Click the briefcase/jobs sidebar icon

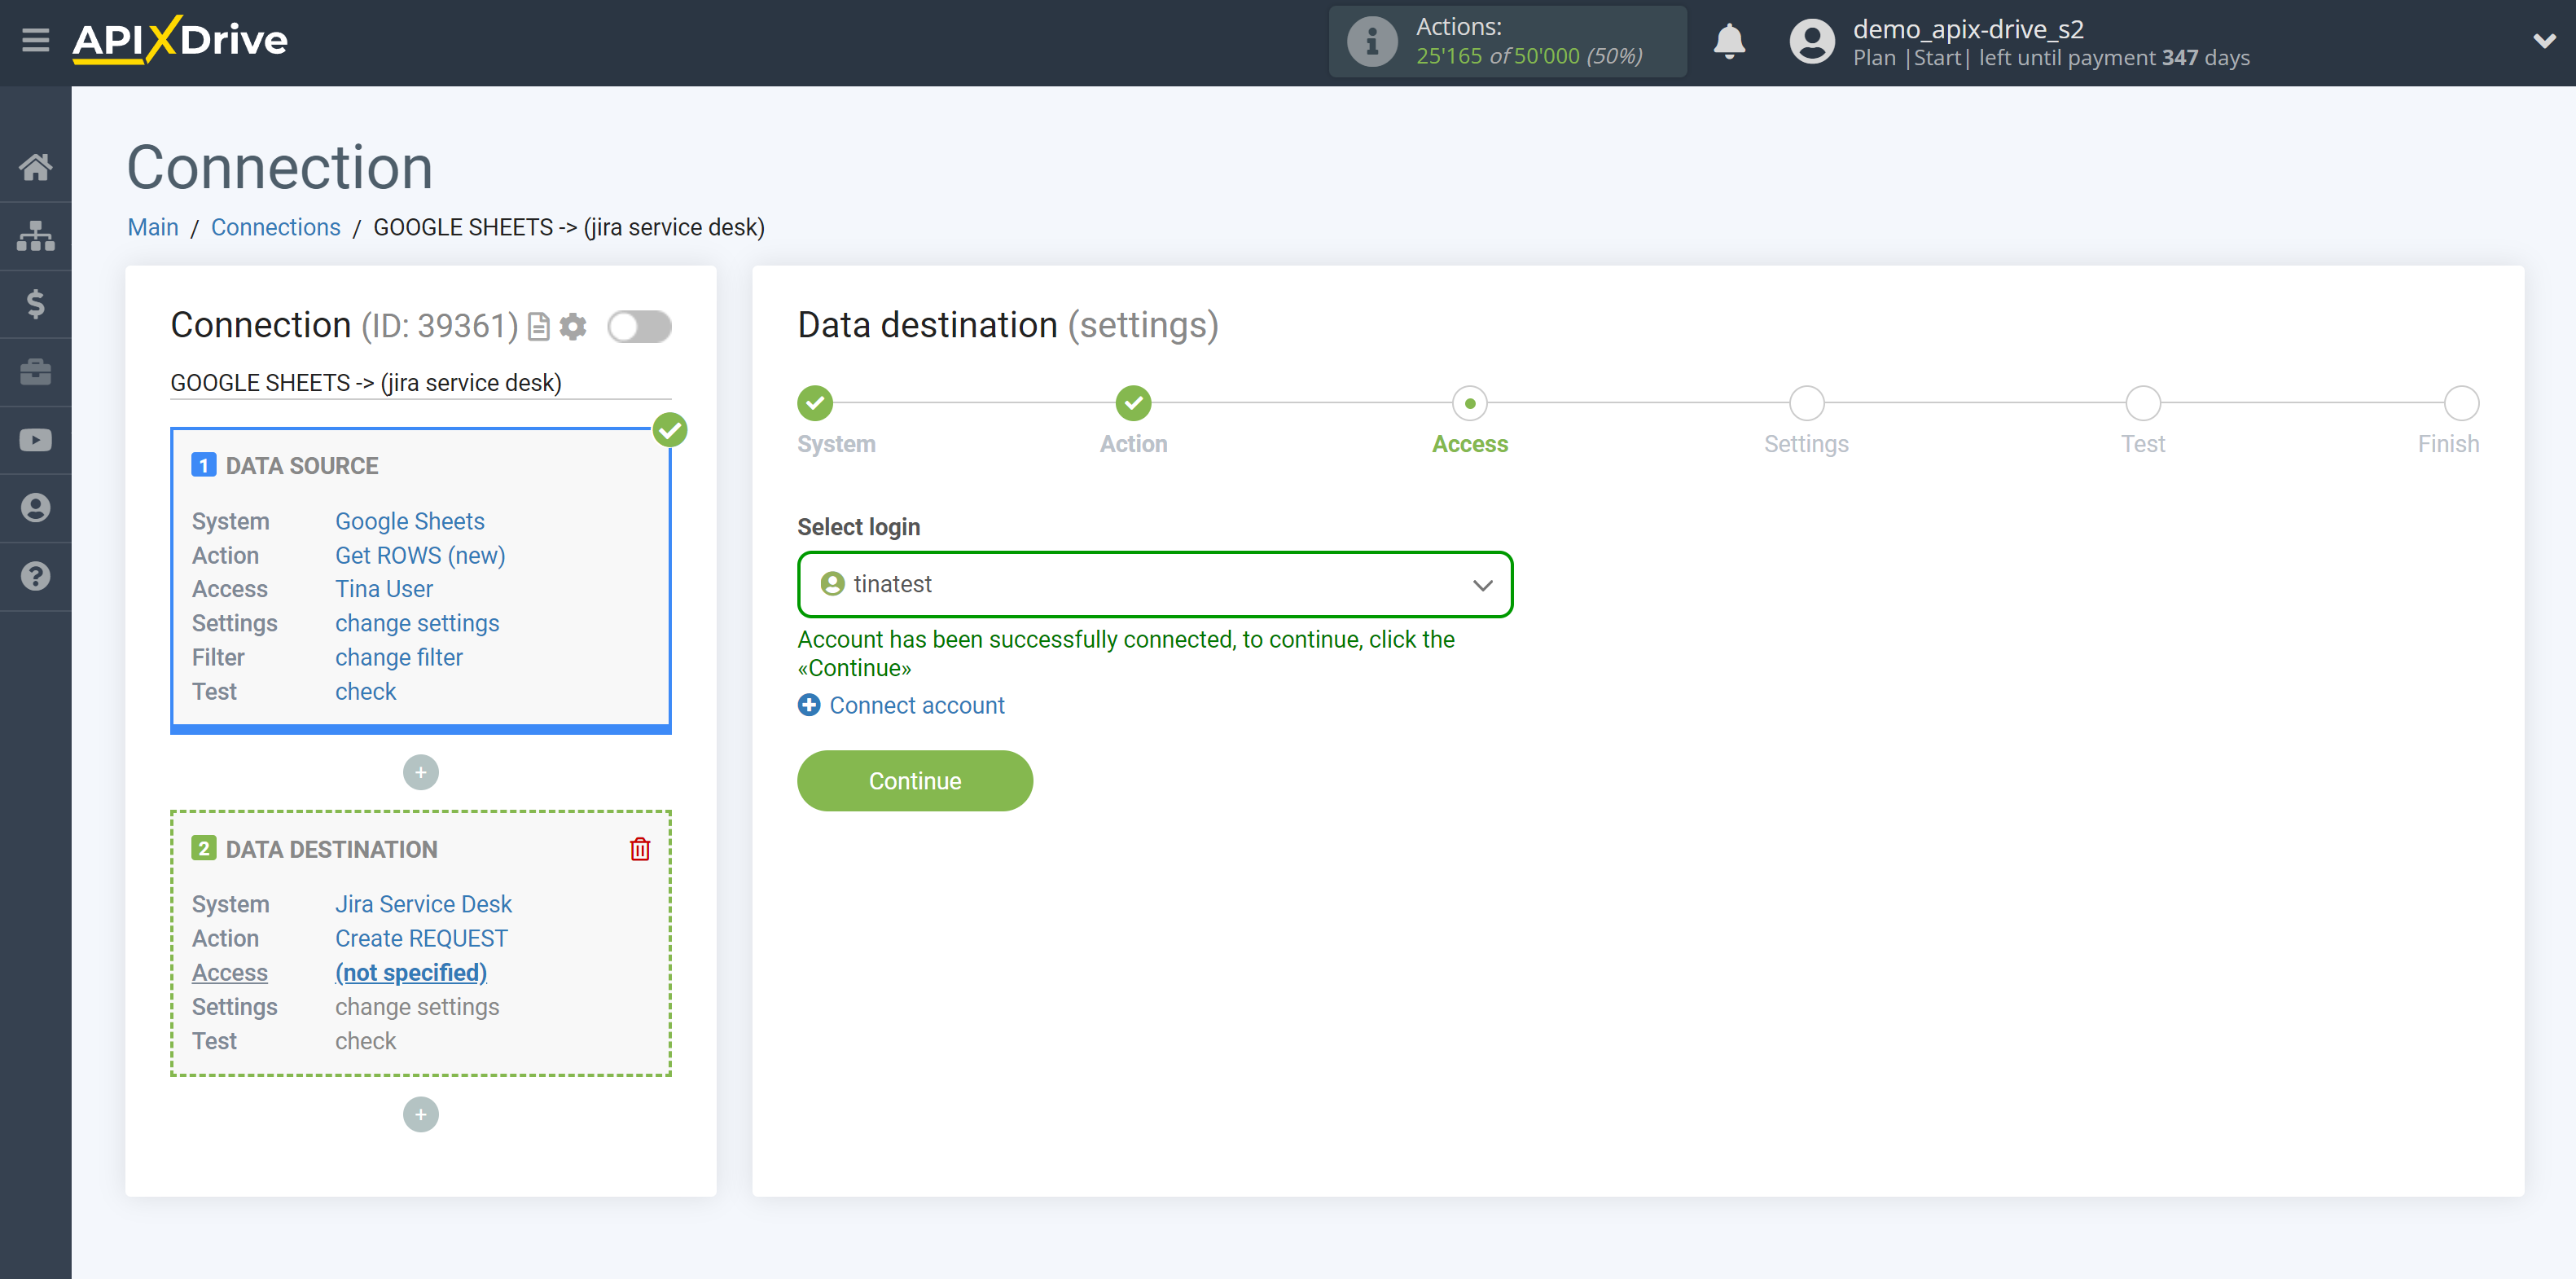click(36, 371)
